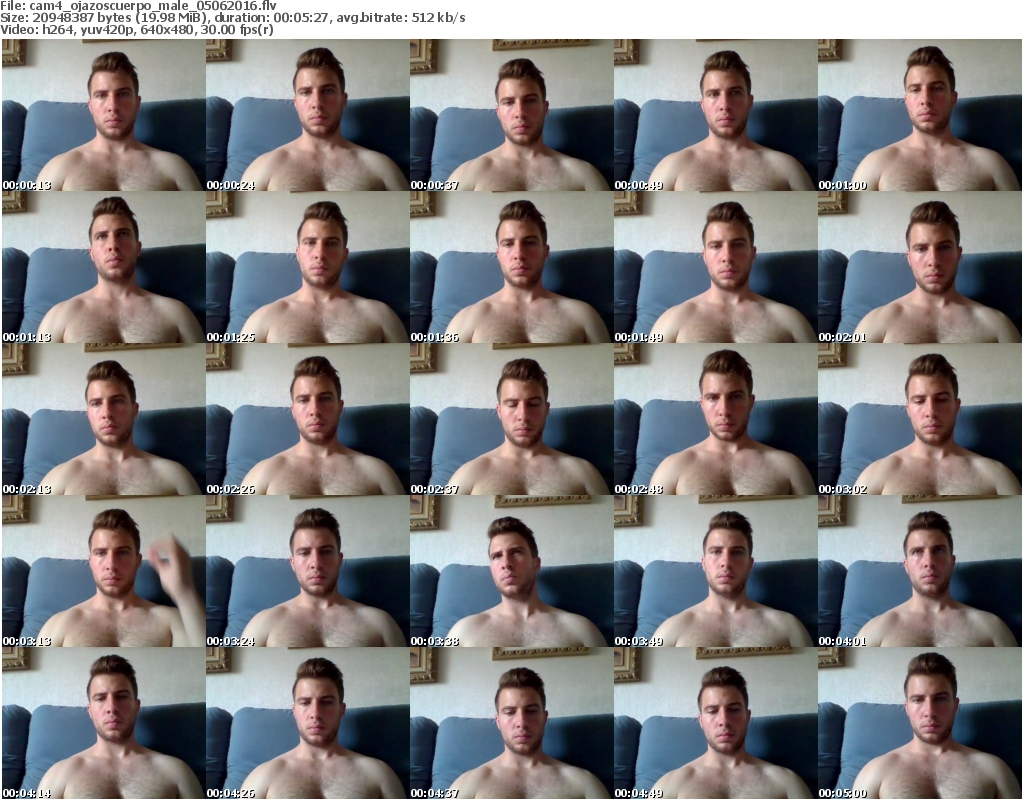Select the thumbnail stamped 00:00:13
This screenshot has width=1024, height=799.
click(x=103, y=115)
